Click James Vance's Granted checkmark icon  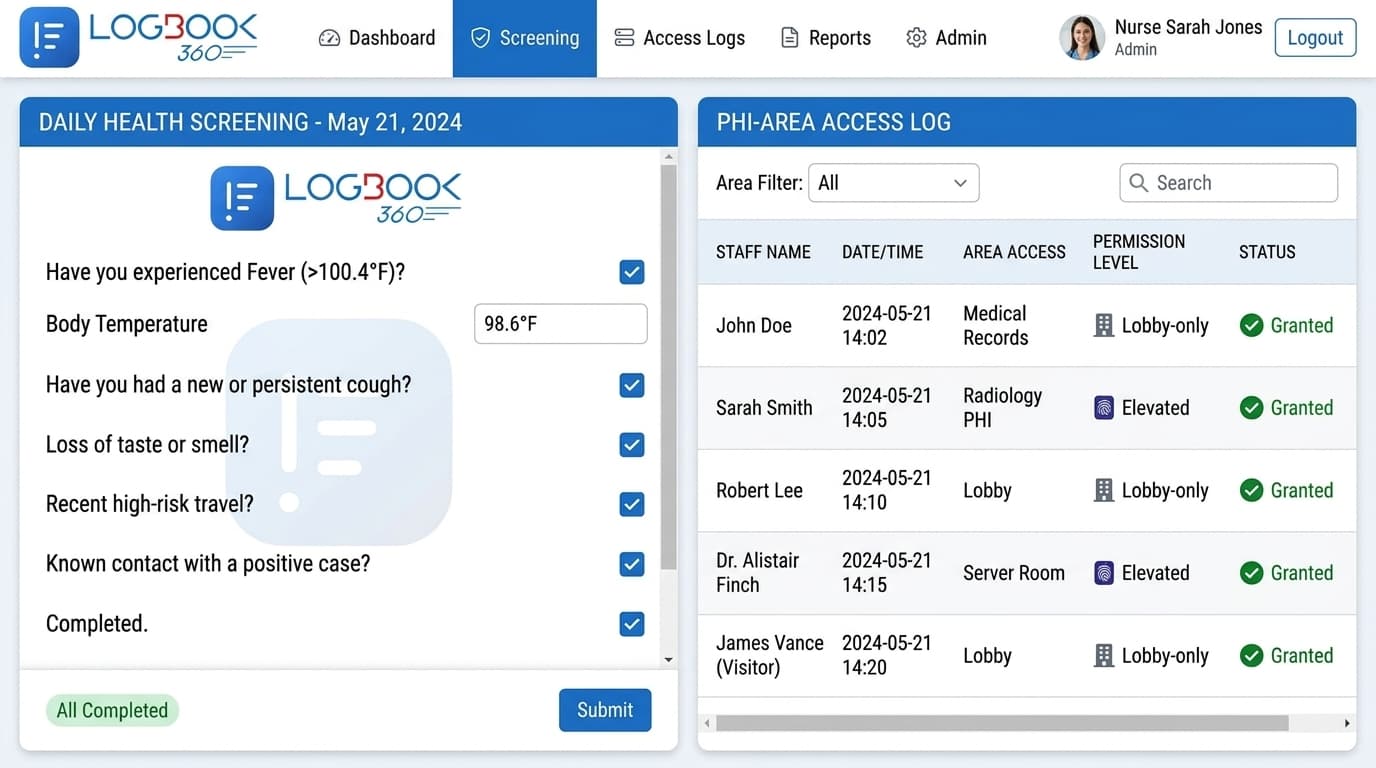(1251, 656)
